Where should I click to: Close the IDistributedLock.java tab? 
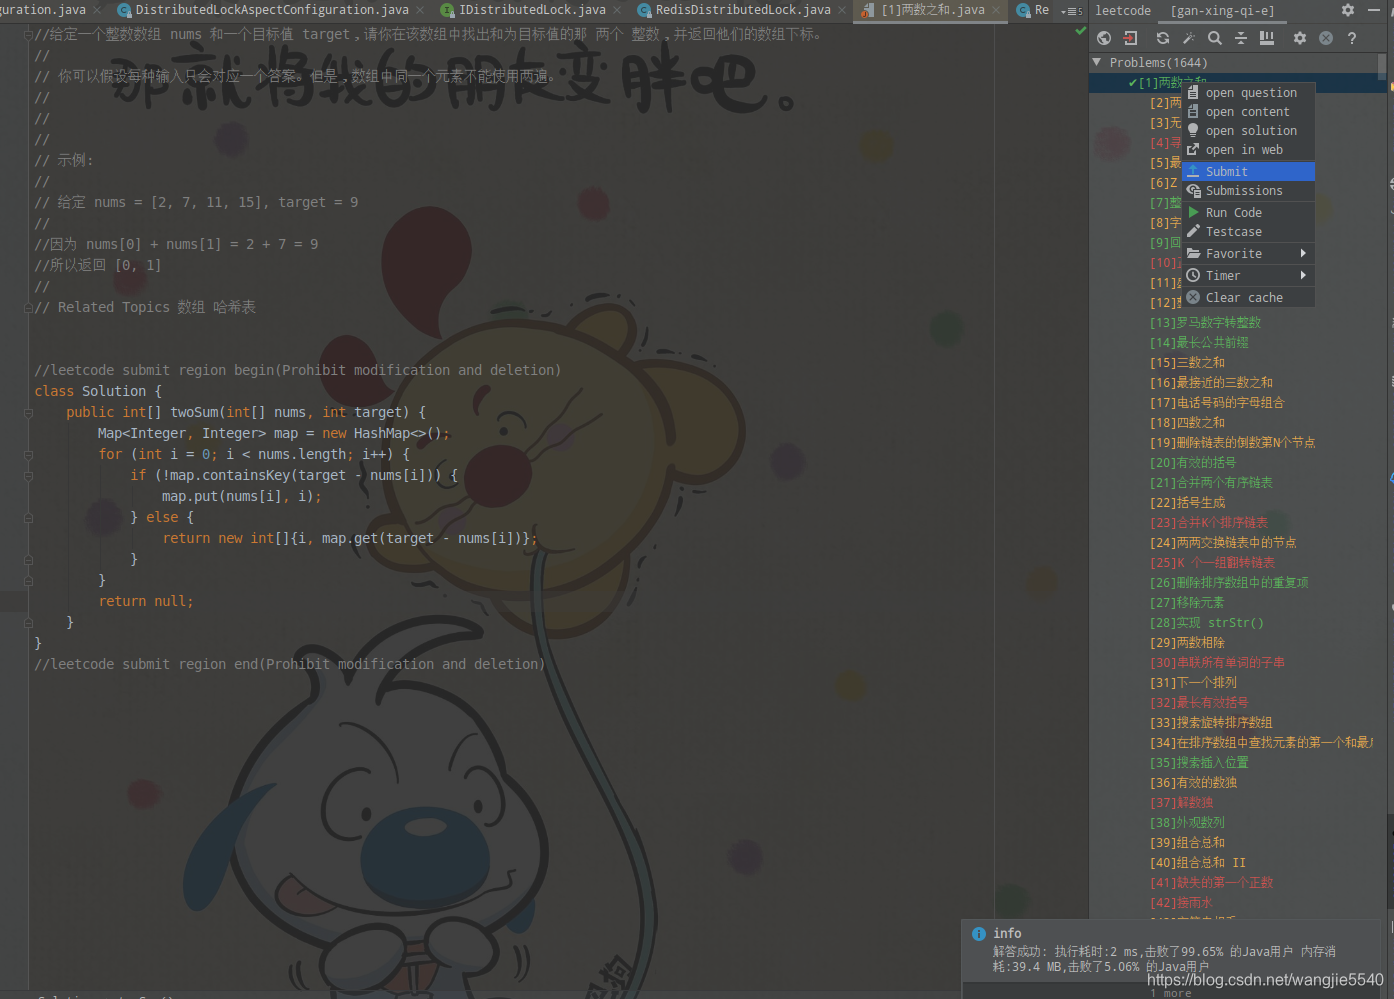617,10
